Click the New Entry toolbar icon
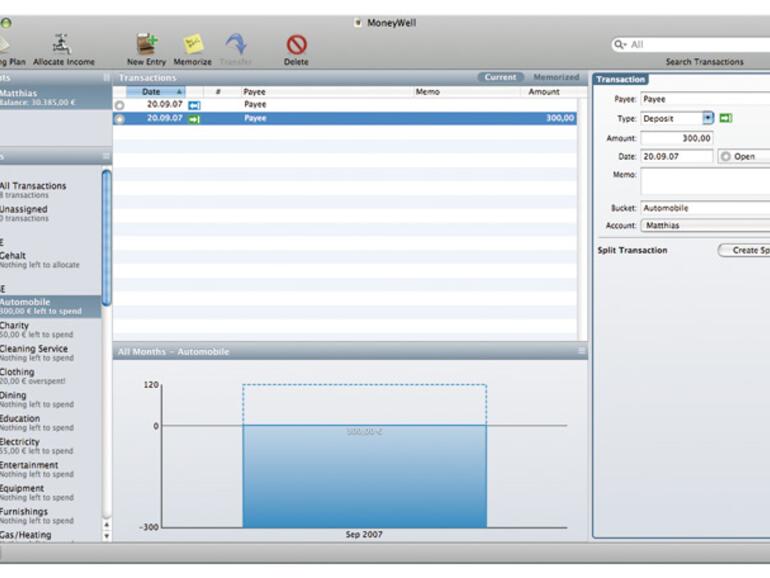 pyautogui.click(x=147, y=44)
